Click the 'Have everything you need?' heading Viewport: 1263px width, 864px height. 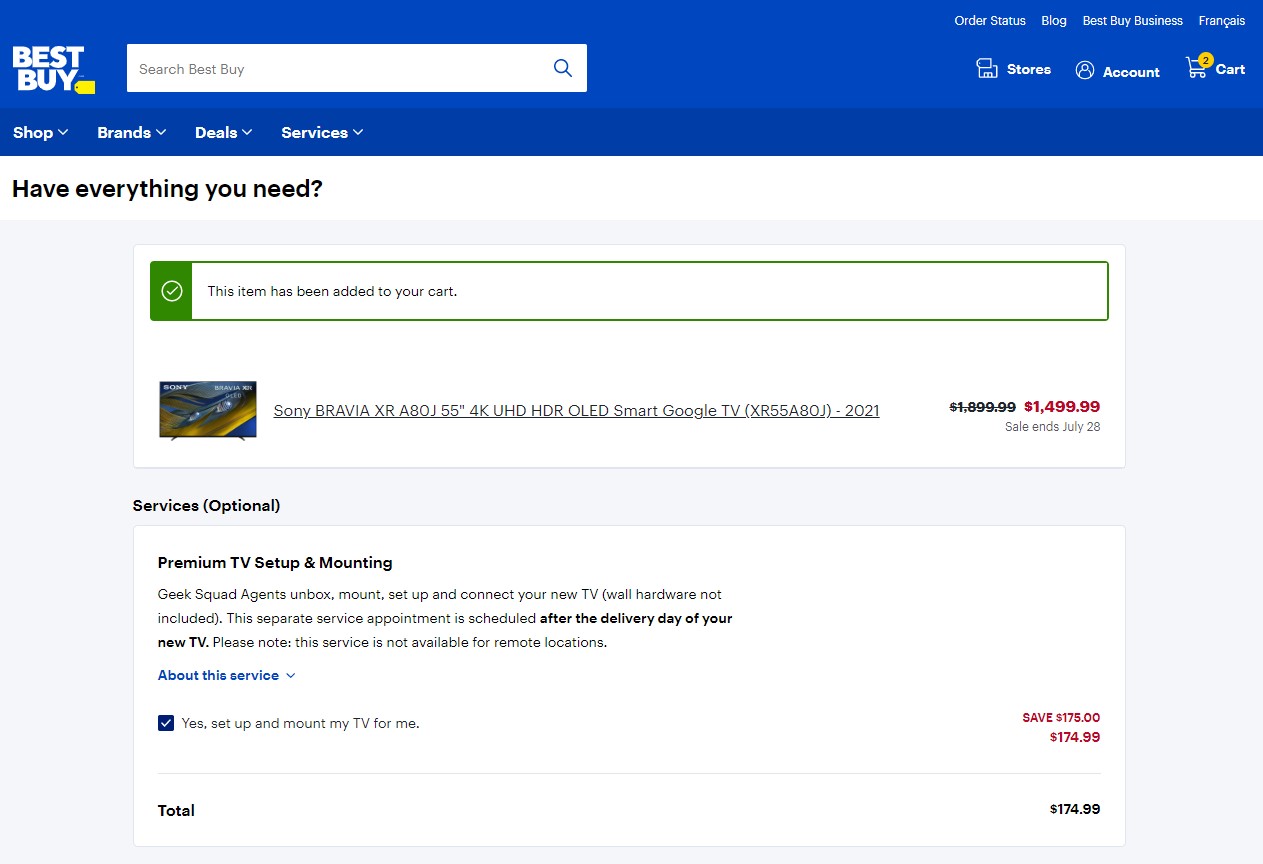[167, 188]
